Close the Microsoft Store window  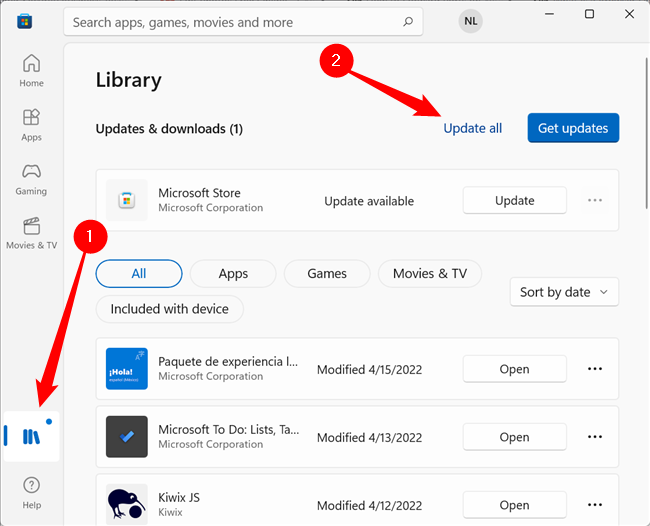(x=629, y=14)
